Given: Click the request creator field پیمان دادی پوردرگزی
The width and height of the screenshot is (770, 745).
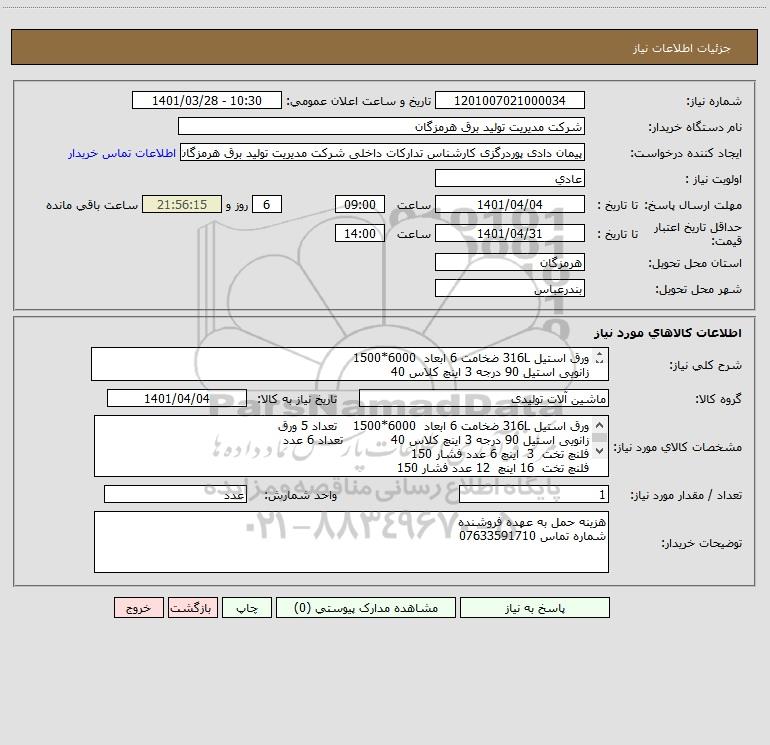Looking at the screenshot, I should (382, 153).
